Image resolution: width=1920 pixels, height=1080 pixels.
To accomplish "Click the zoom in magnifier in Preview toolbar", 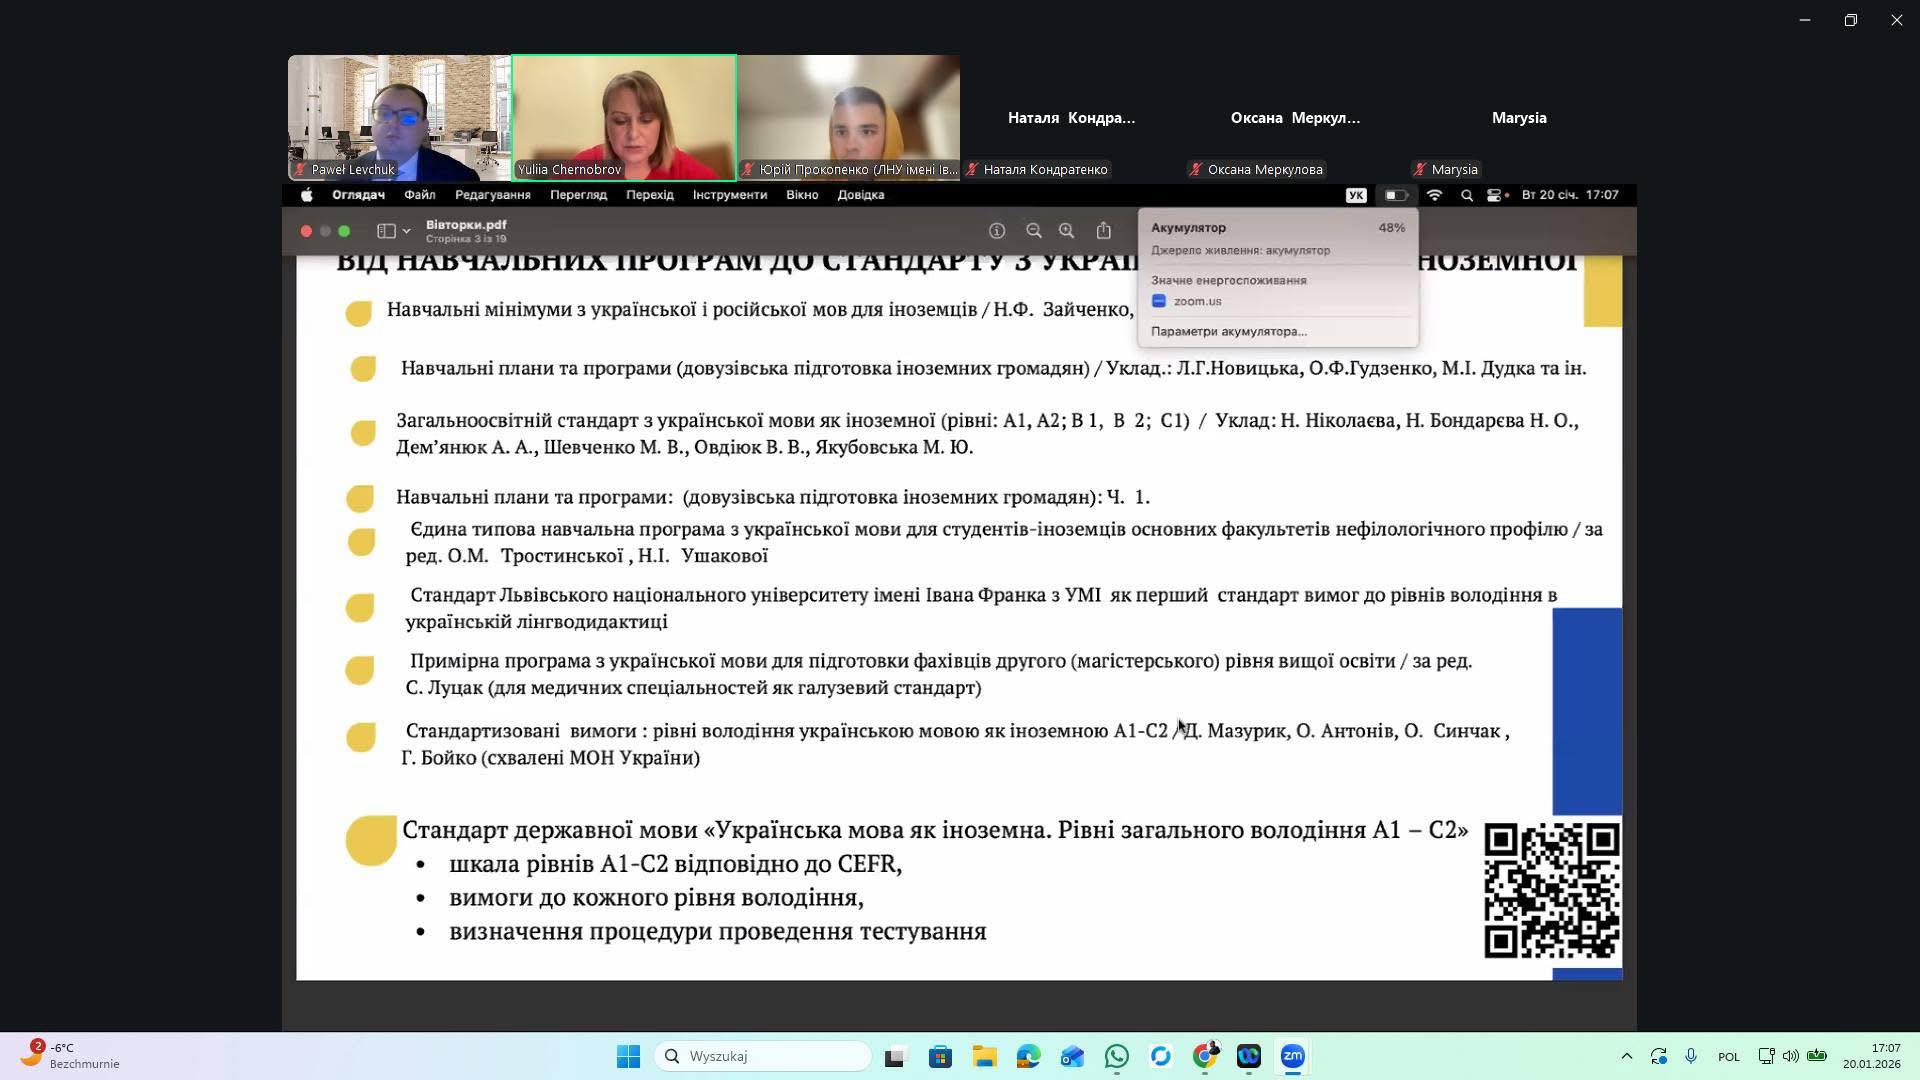I will point(1066,231).
